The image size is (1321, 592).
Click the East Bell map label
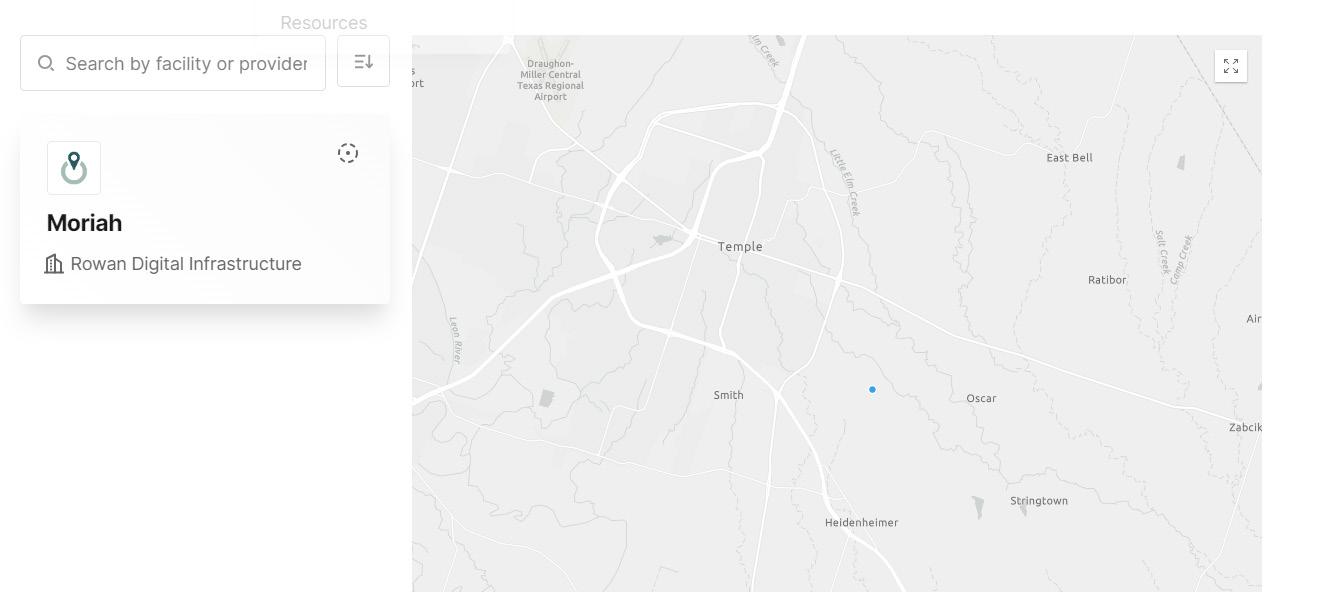tap(1069, 158)
